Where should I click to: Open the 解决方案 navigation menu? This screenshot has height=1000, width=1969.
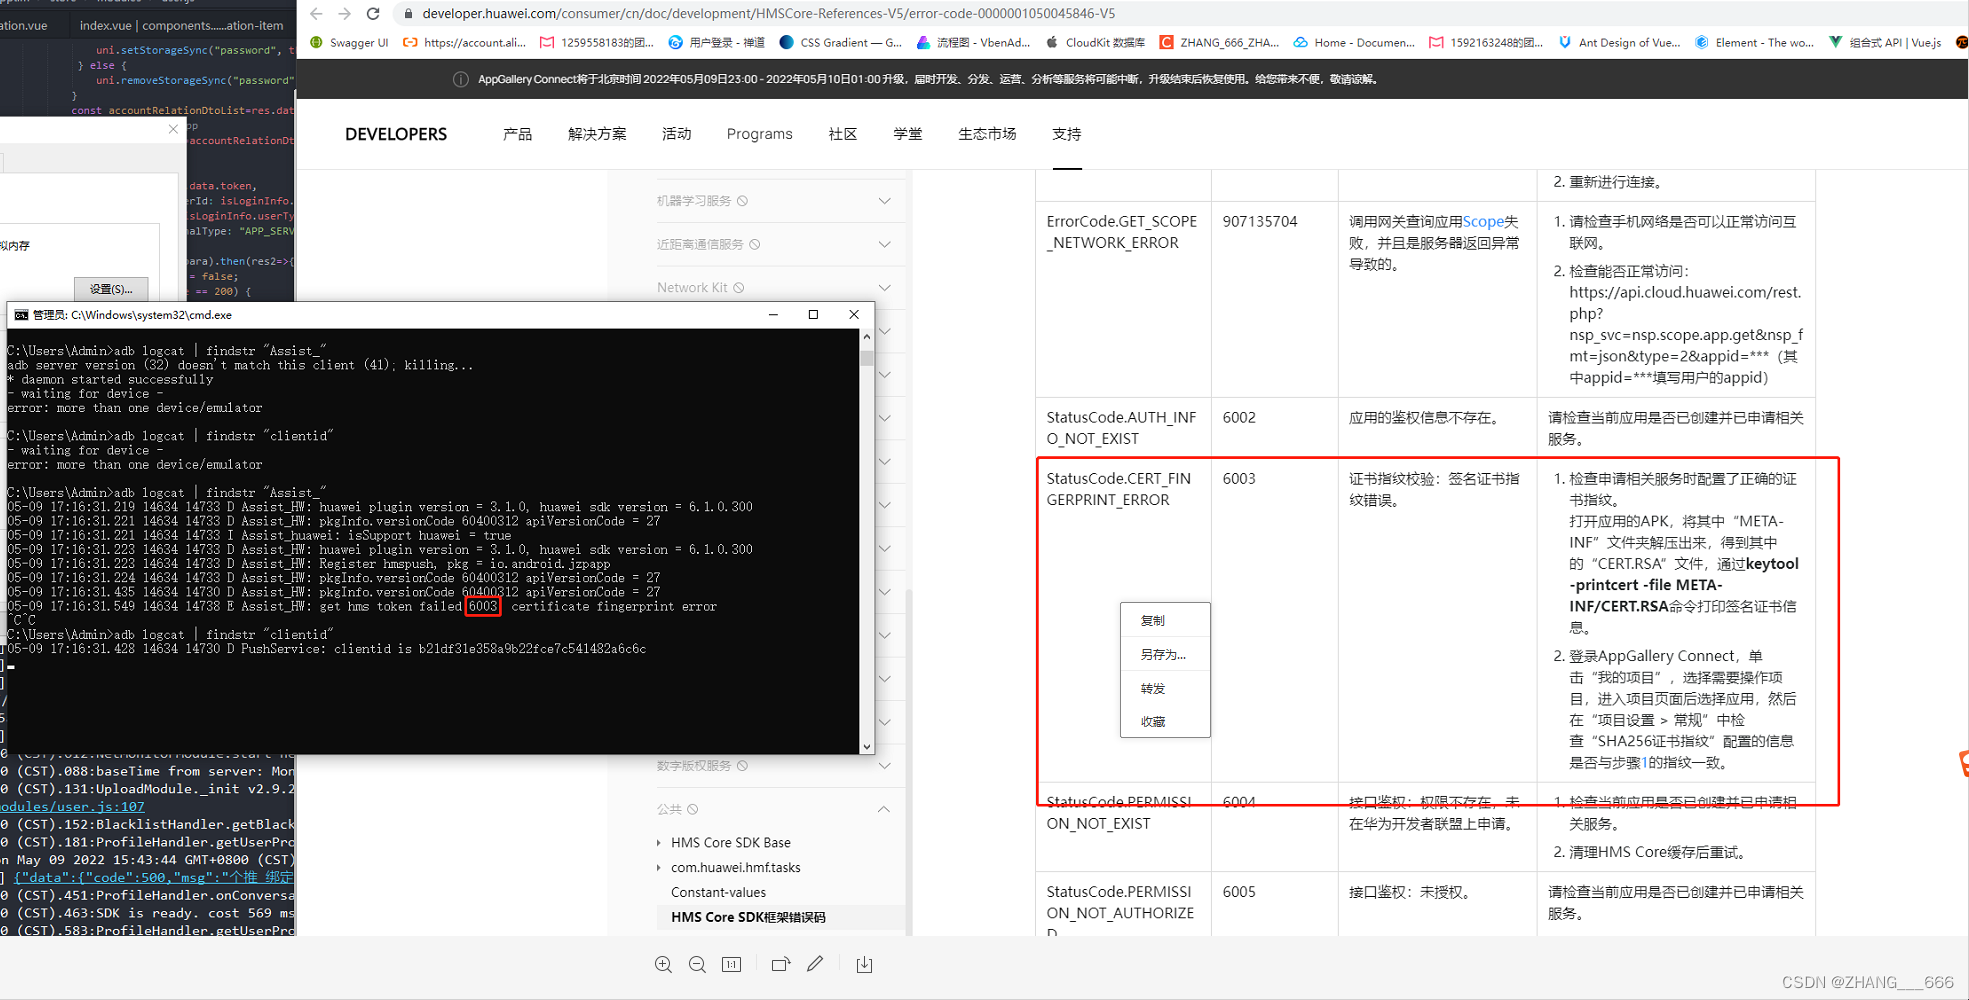[597, 134]
